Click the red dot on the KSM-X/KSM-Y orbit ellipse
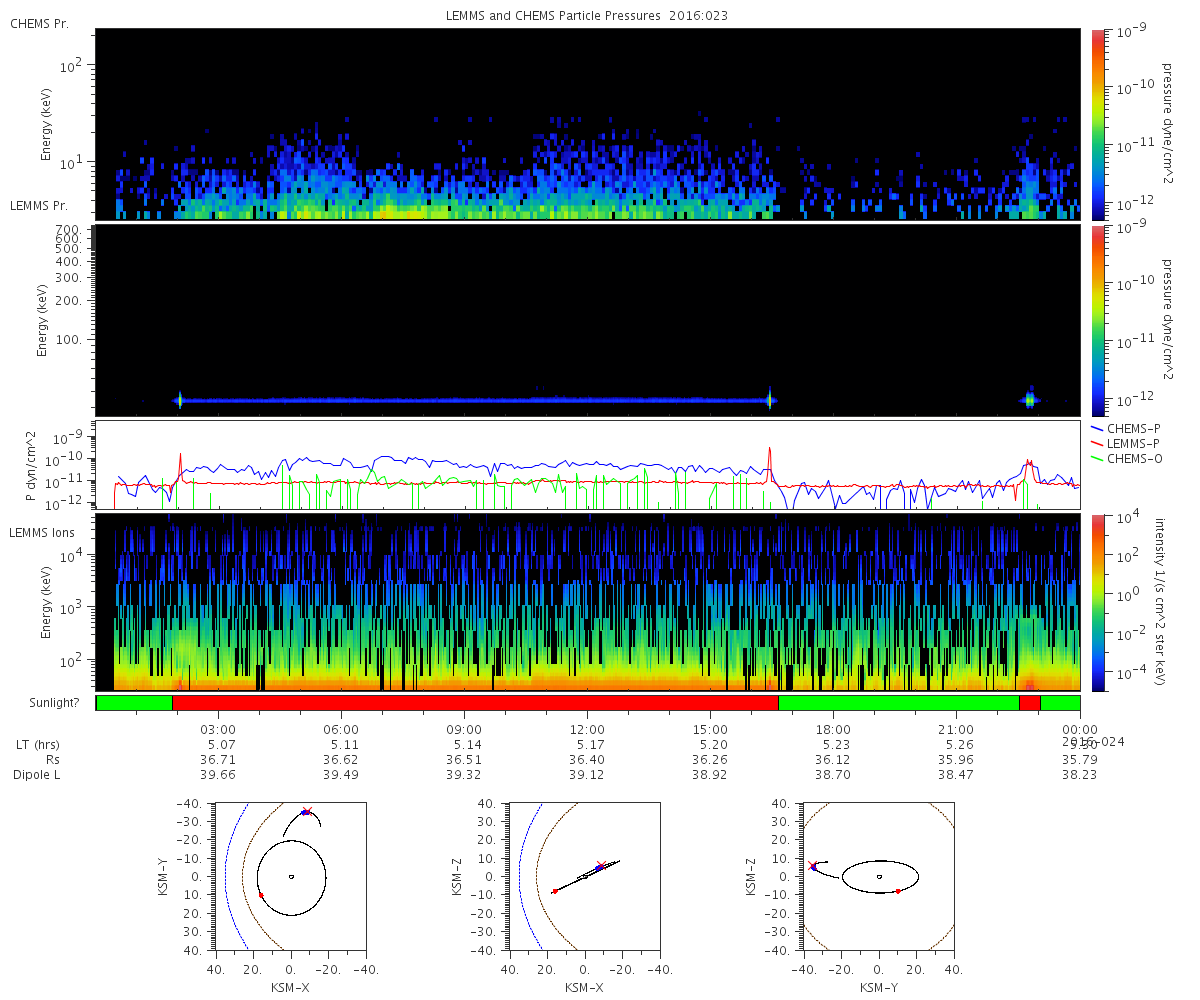Image resolution: width=1200 pixels, height=1000 pixels. [x=261, y=895]
